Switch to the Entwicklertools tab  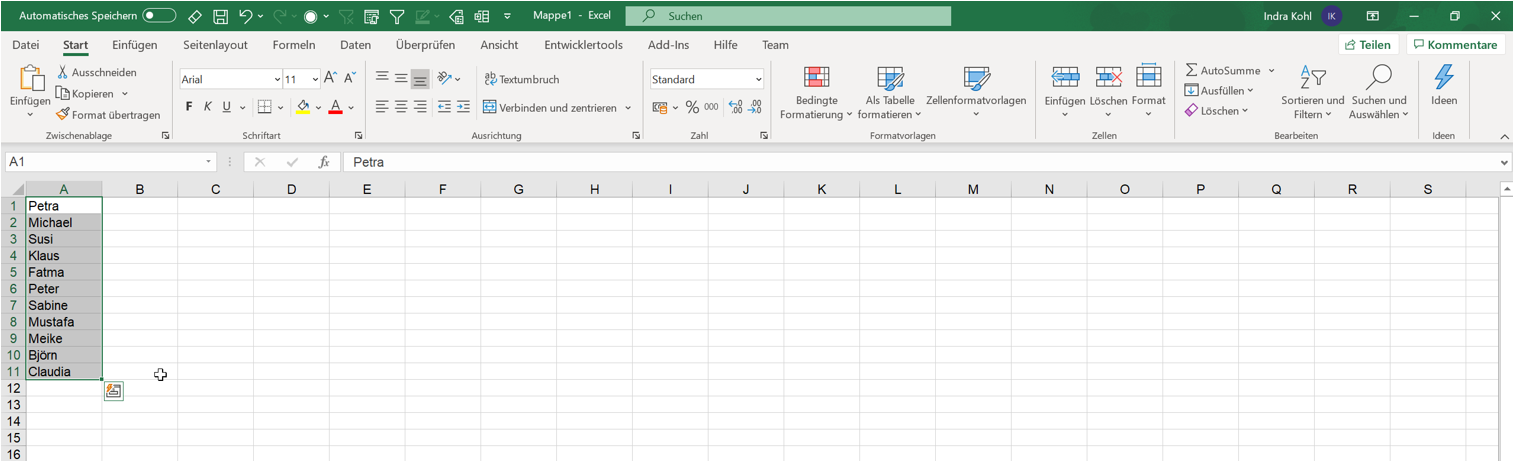click(x=583, y=45)
